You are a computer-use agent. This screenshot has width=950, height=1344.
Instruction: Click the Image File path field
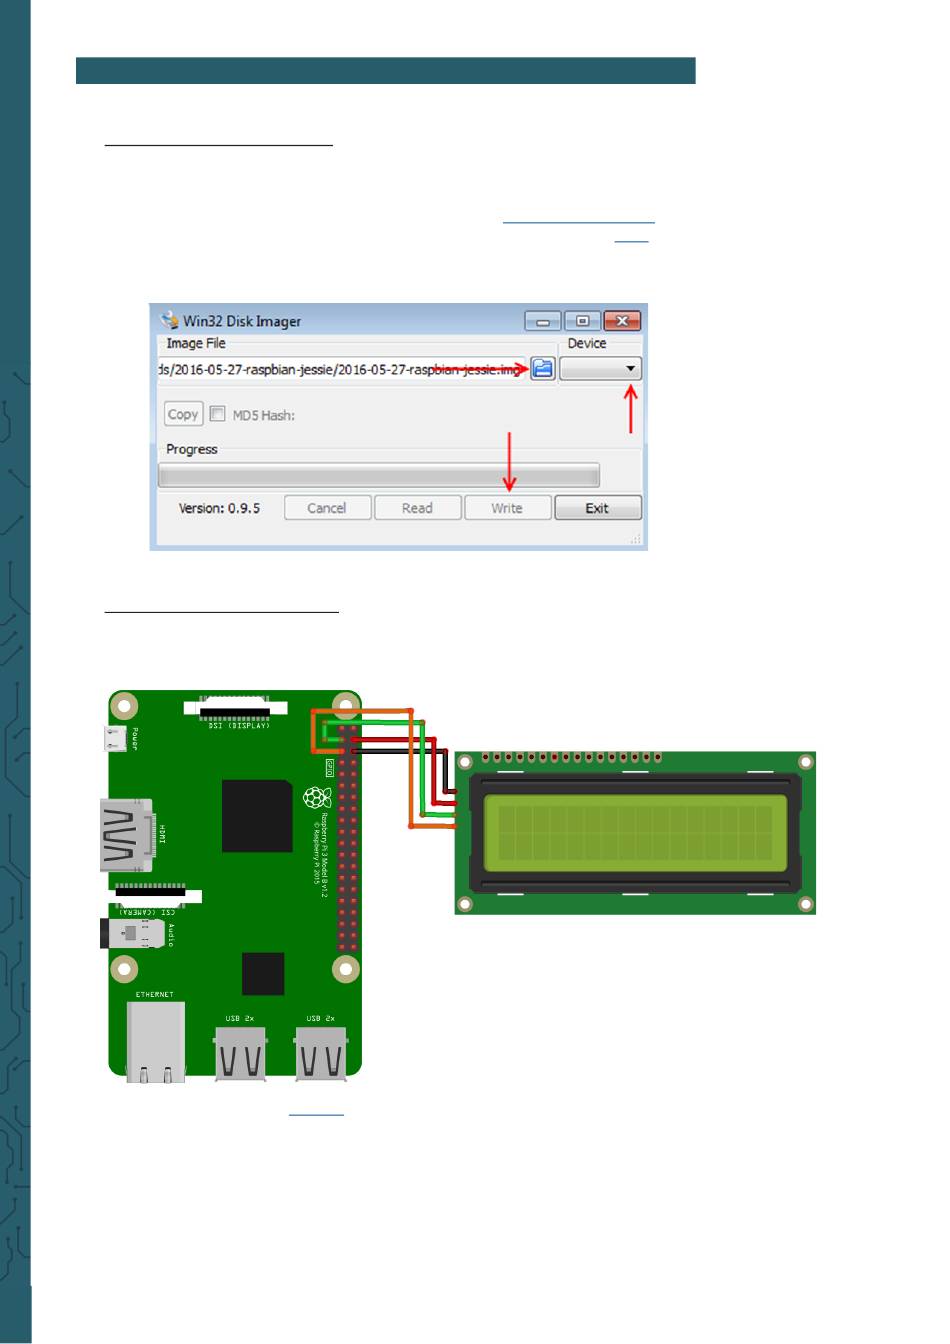pos(342,369)
